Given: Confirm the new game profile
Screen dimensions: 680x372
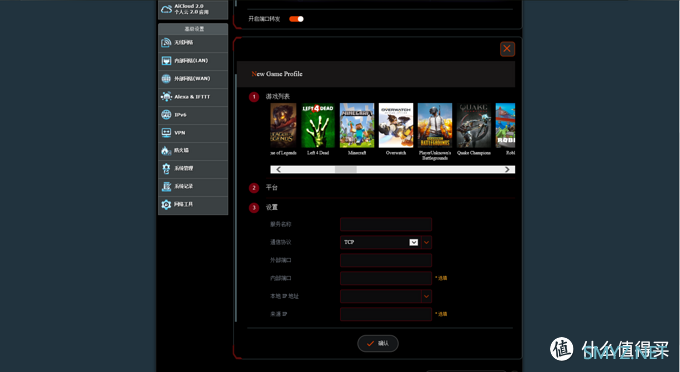Looking at the screenshot, I should click(378, 343).
